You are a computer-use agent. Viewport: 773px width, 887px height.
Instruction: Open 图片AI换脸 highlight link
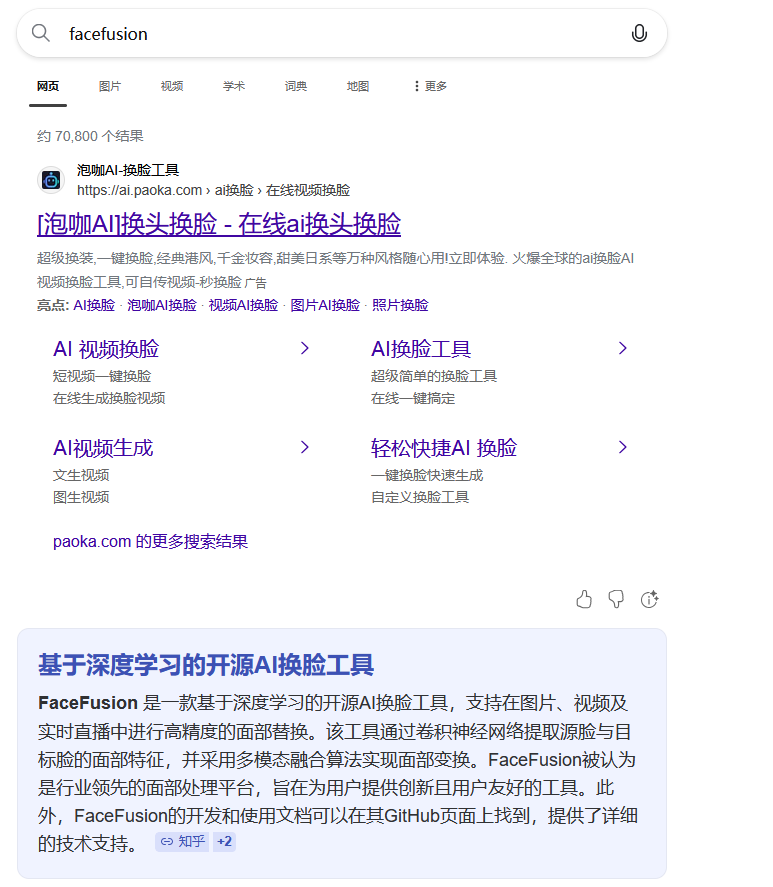[325, 305]
